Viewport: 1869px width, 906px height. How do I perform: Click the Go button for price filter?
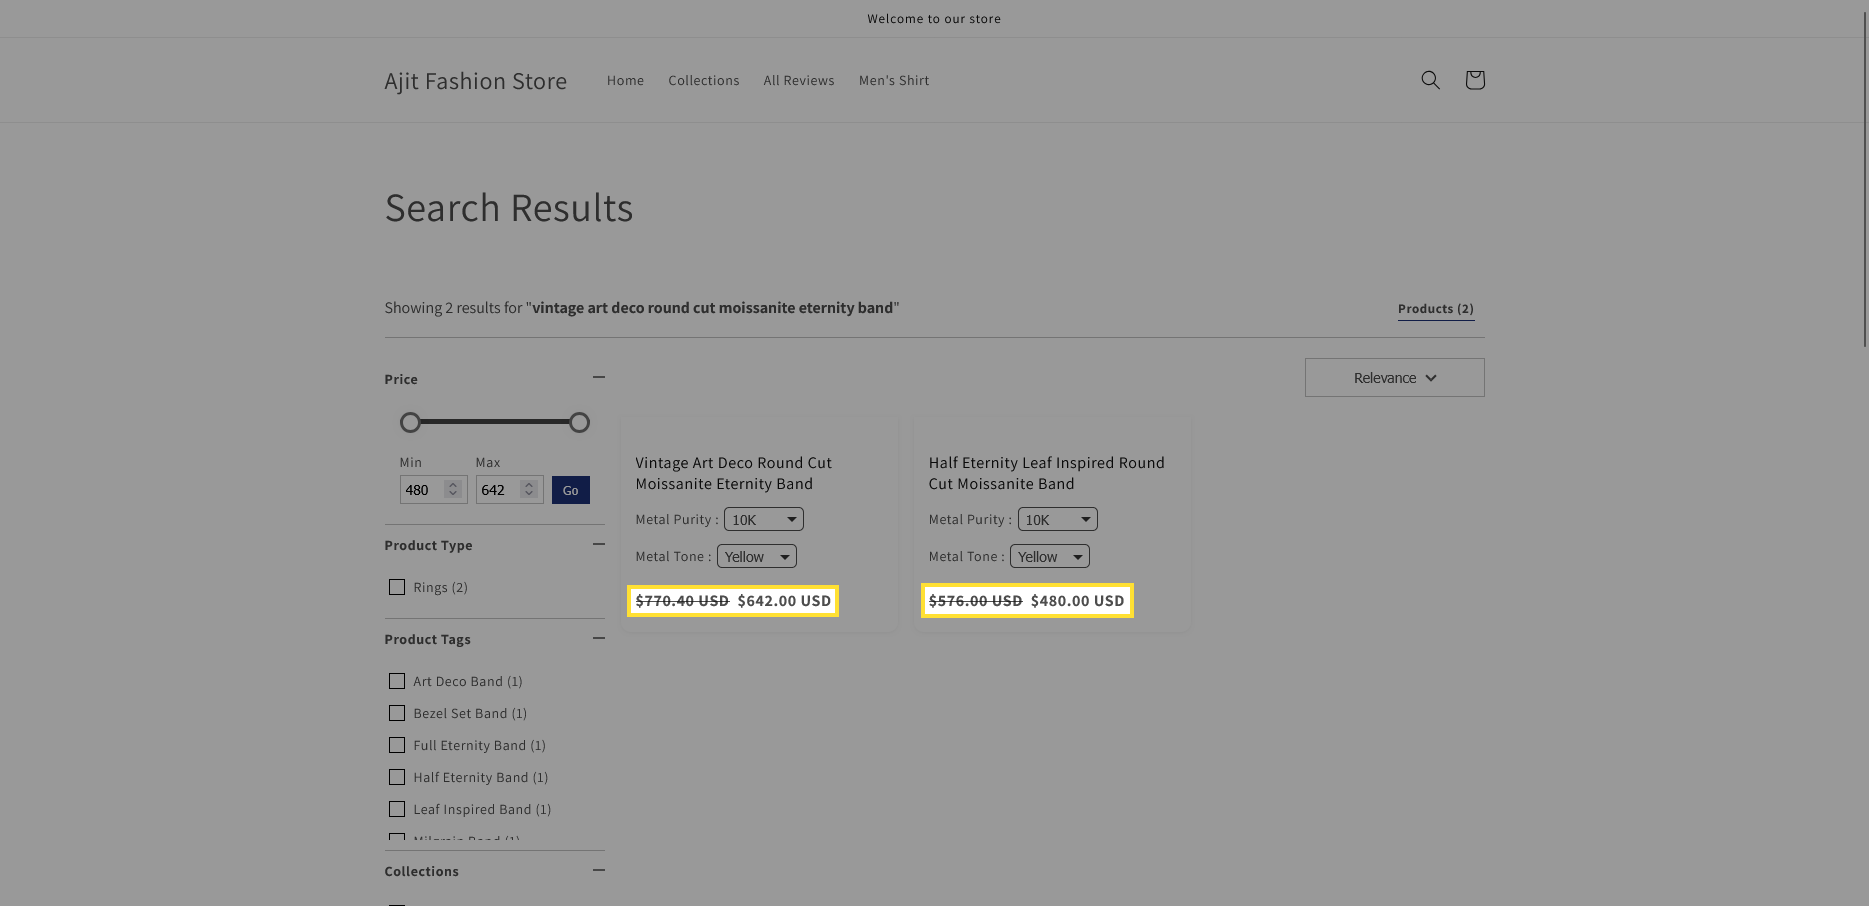coord(570,490)
